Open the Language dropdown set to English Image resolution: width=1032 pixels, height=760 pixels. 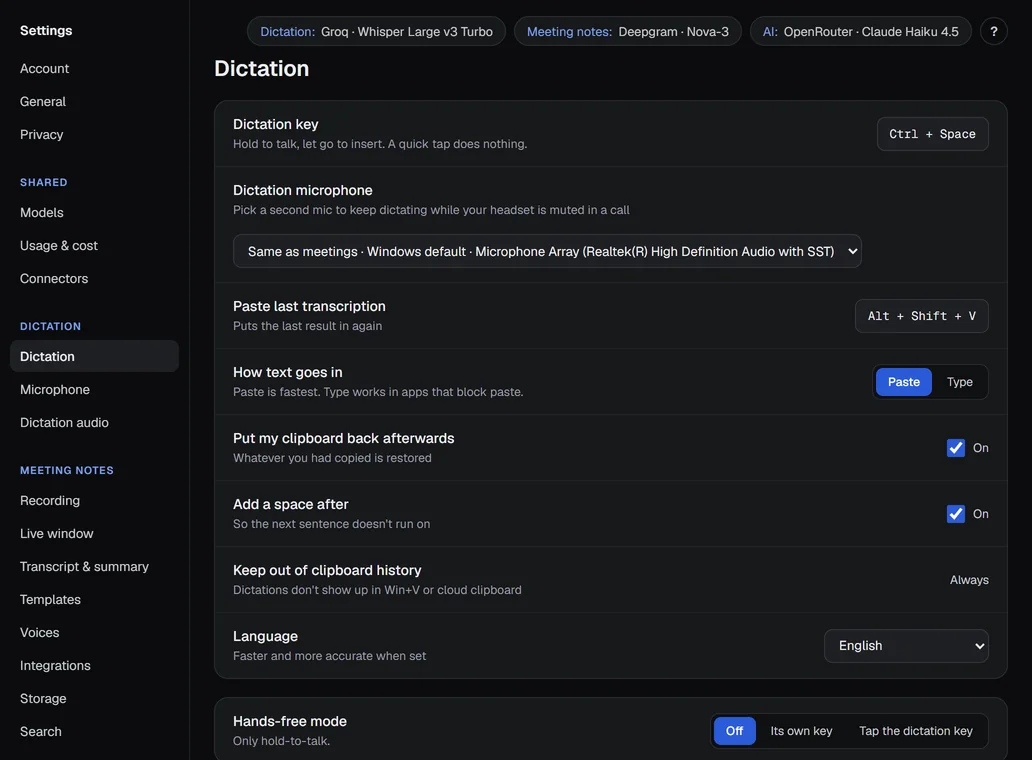click(906, 646)
